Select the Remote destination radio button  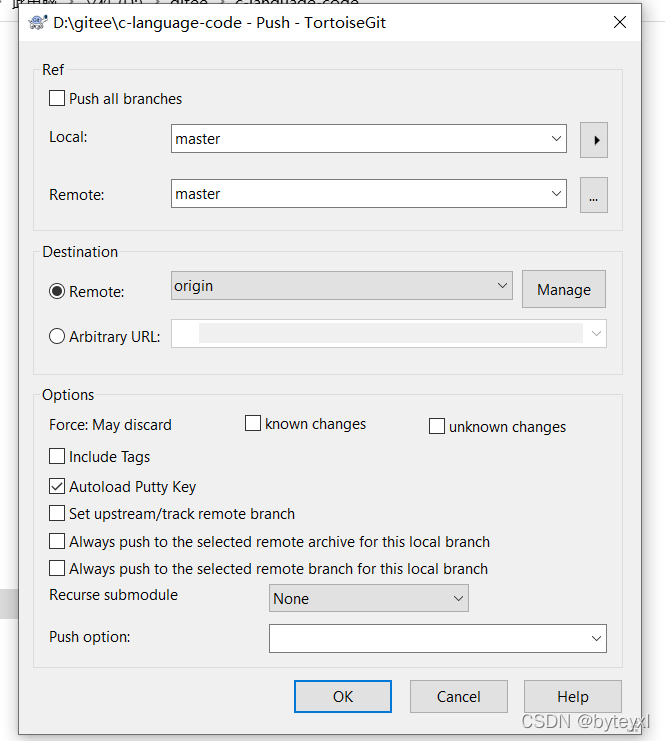tap(57, 291)
